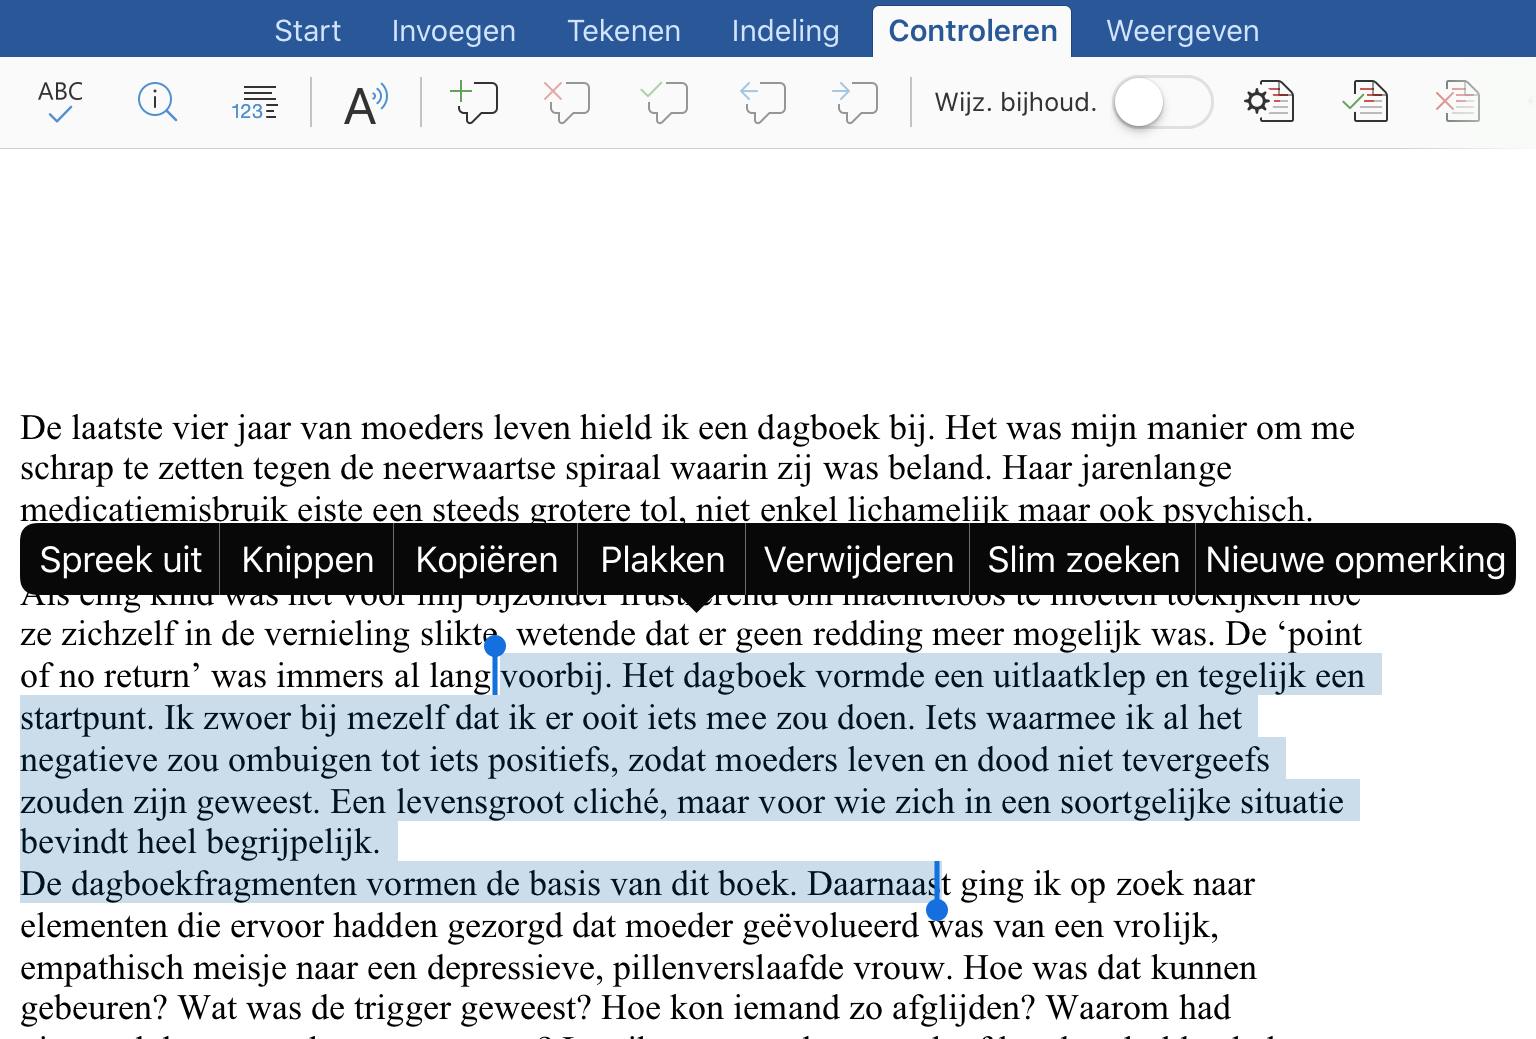The width and height of the screenshot is (1536, 1039).
Task: Switch to the Start tab
Action: tap(308, 30)
